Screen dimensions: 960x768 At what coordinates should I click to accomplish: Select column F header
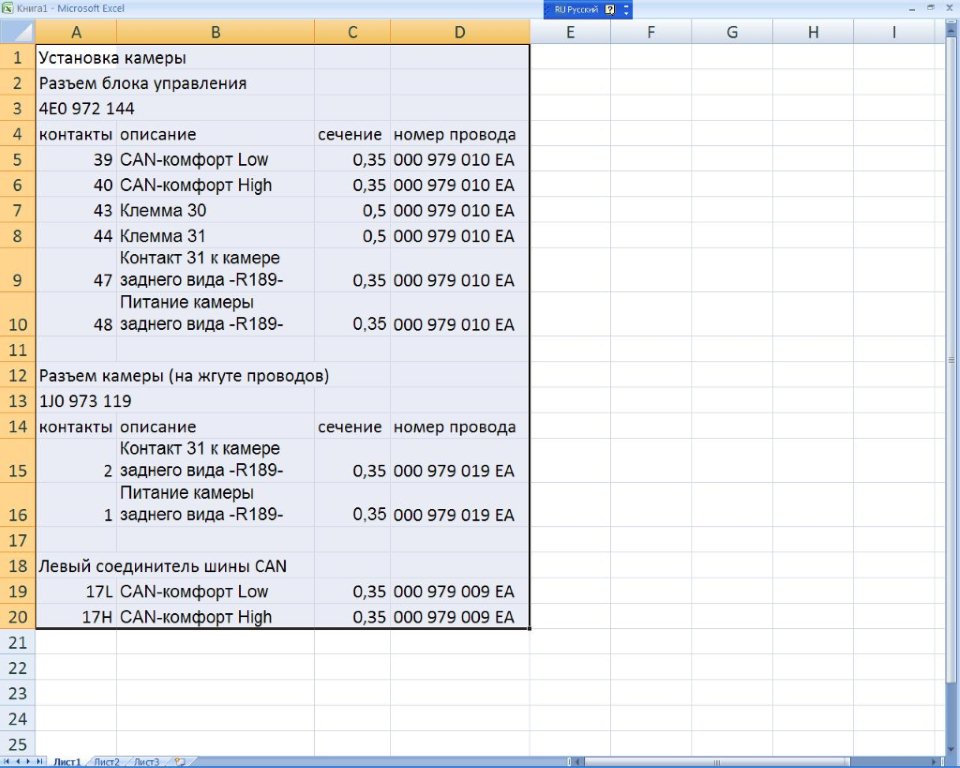click(x=650, y=33)
